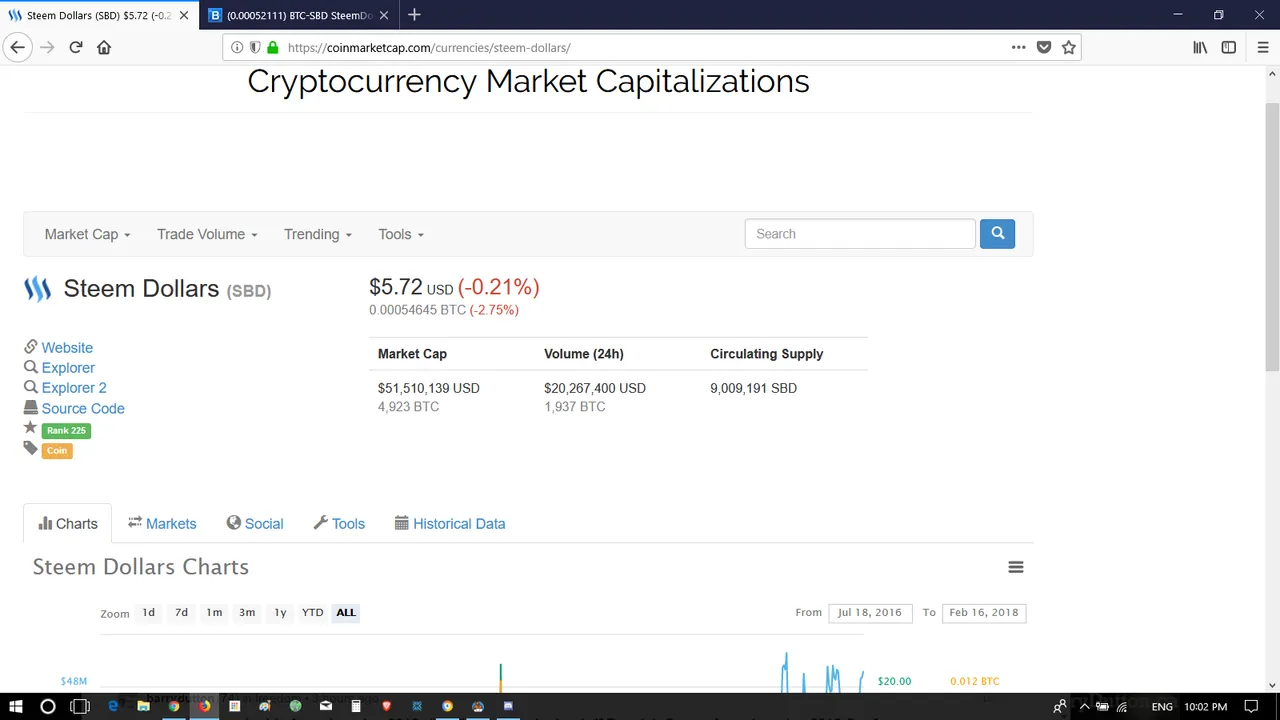Show site information icon in address bar
Viewport: 1280px width, 720px height.
click(237, 47)
